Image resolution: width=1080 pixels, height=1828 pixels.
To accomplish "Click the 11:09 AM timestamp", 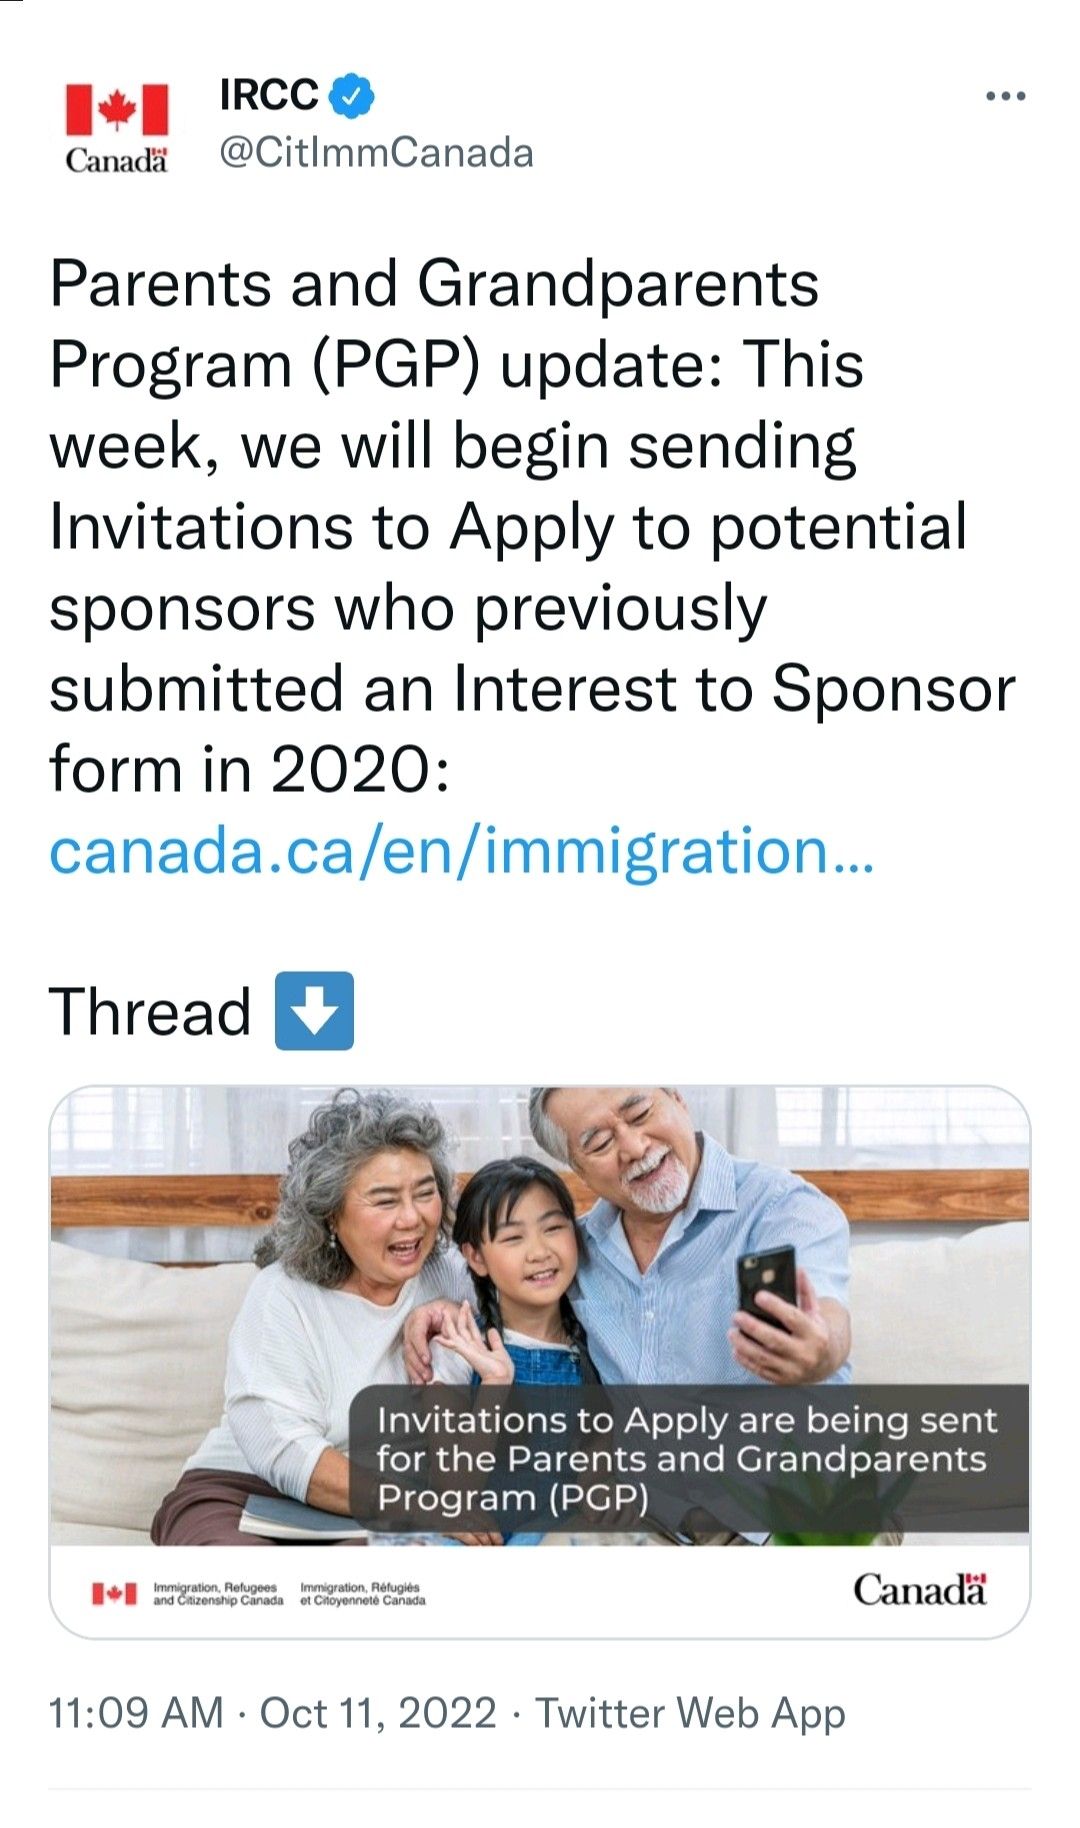I will 136,1713.
